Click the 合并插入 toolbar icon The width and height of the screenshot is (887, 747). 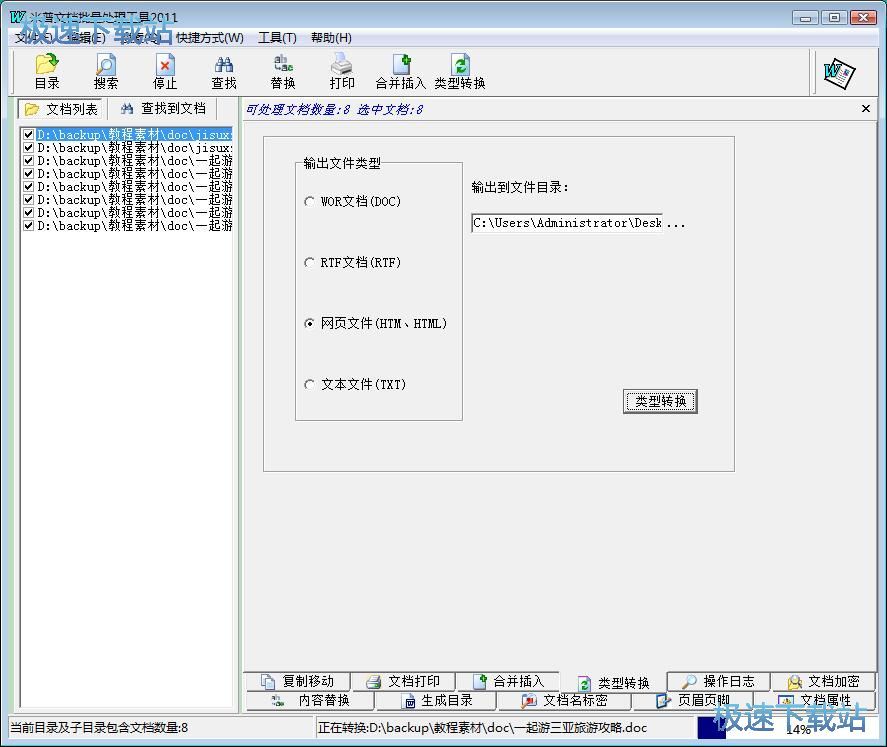click(401, 72)
